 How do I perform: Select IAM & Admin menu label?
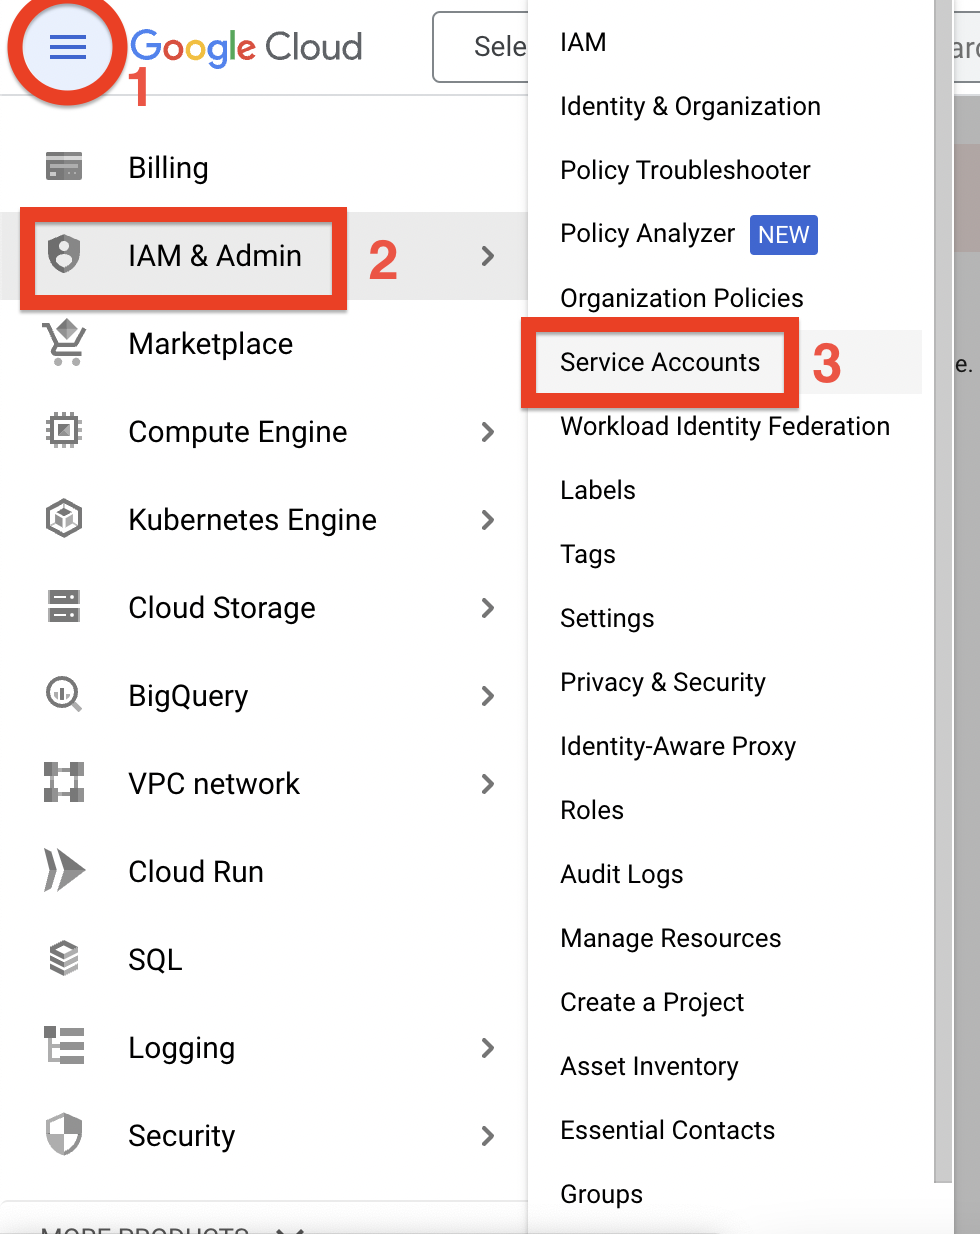click(215, 256)
